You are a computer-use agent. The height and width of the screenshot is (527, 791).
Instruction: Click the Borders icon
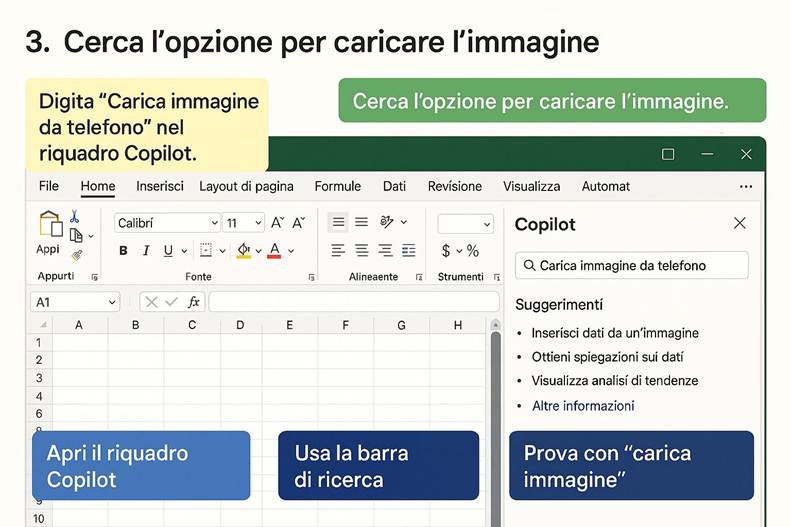click(206, 250)
